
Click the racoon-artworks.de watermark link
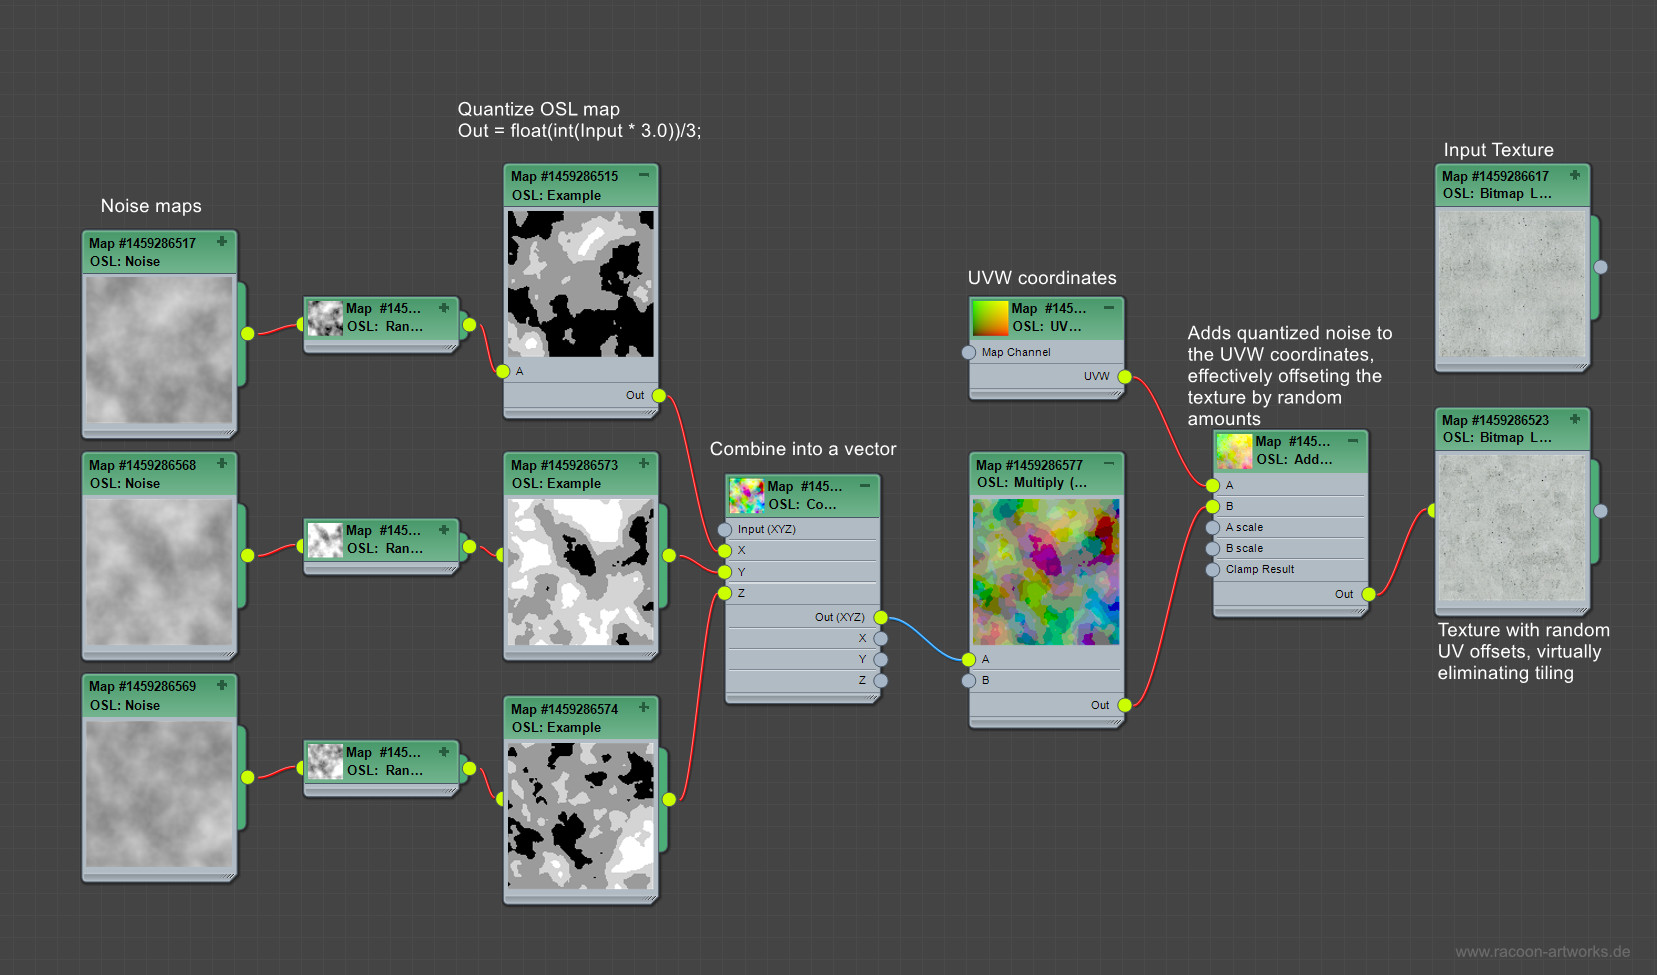click(x=1542, y=951)
